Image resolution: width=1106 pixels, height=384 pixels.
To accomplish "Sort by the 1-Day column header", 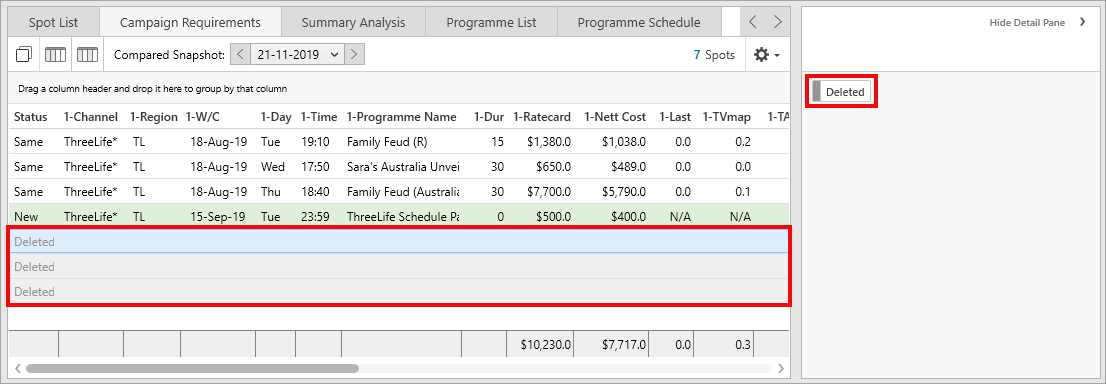I will [x=277, y=116].
